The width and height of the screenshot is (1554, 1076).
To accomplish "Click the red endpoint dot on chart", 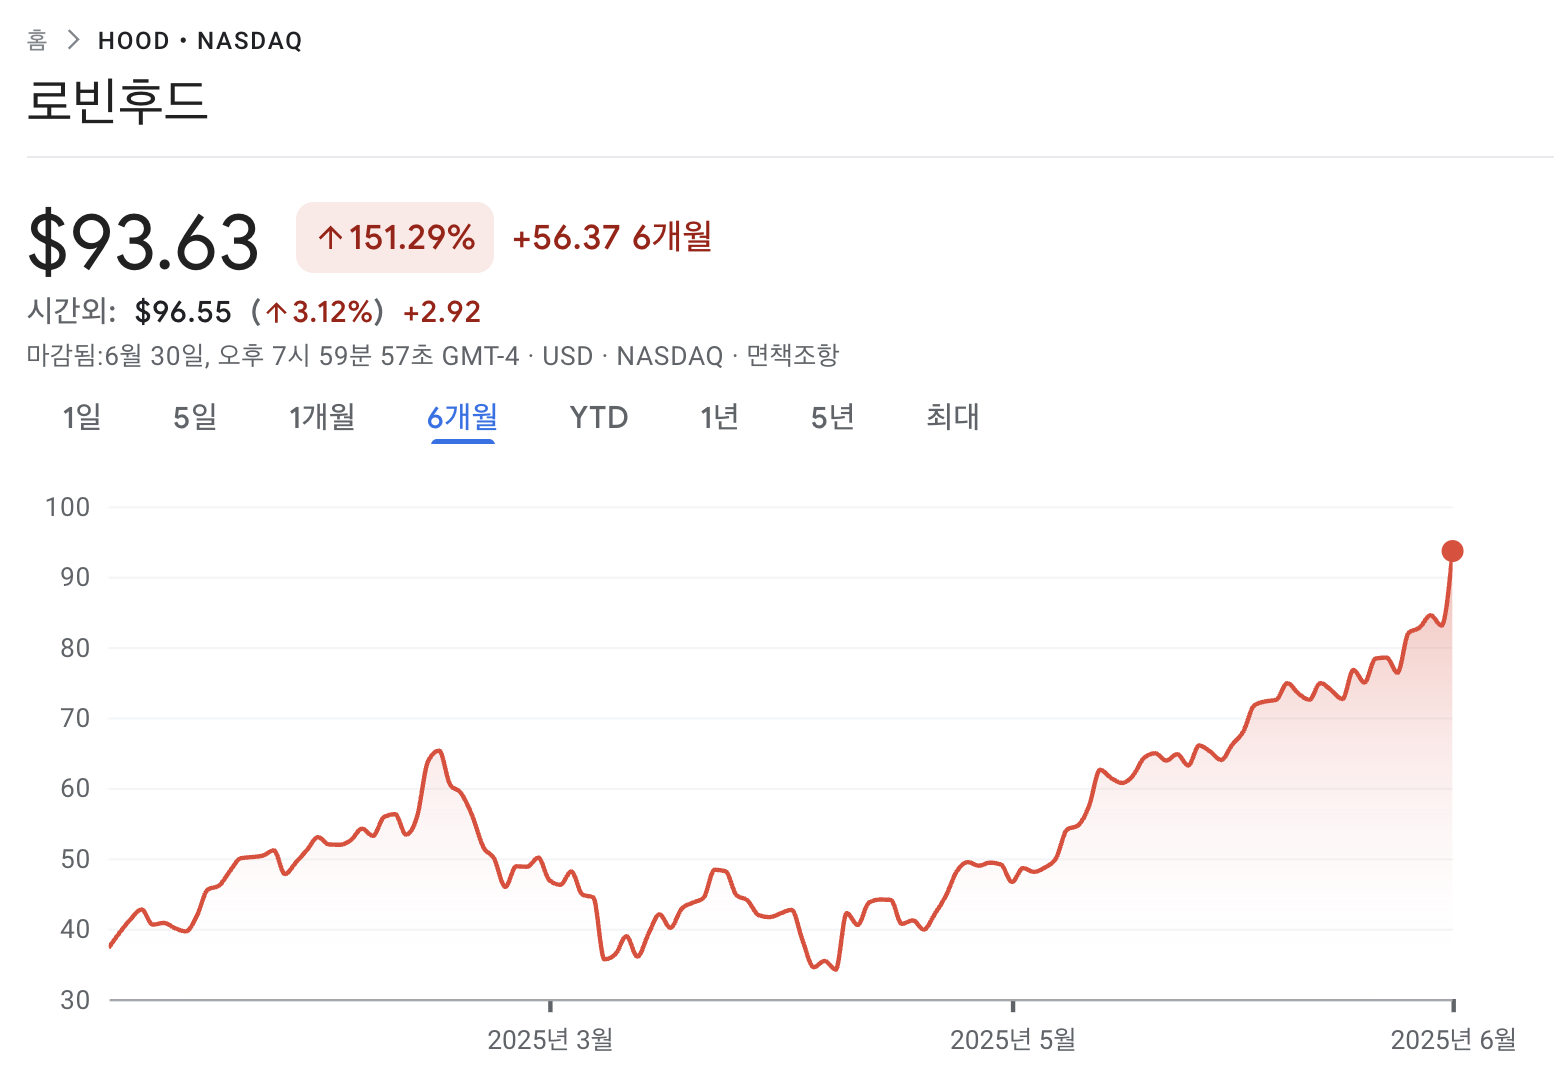I will [1452, 551].
